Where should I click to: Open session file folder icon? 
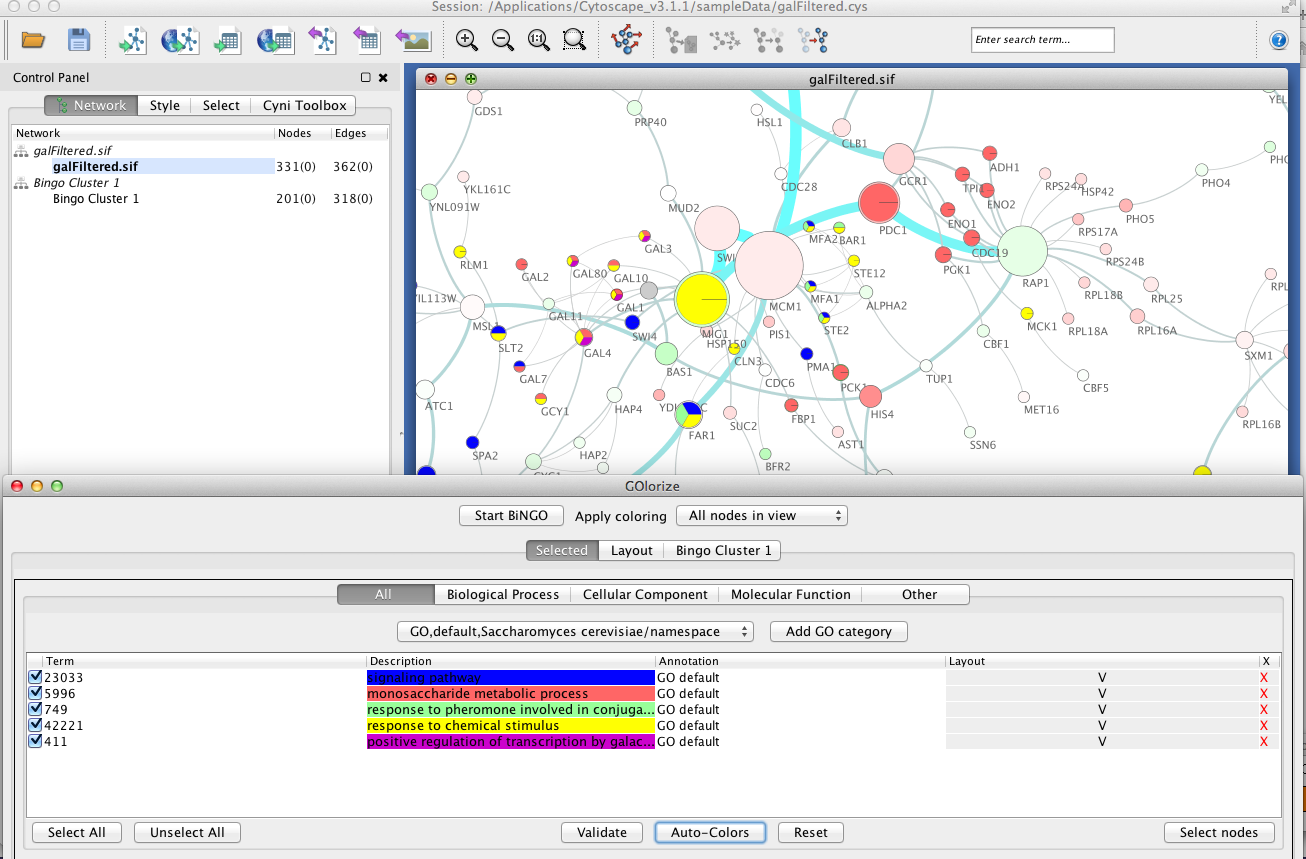click(x=33, y=40)
